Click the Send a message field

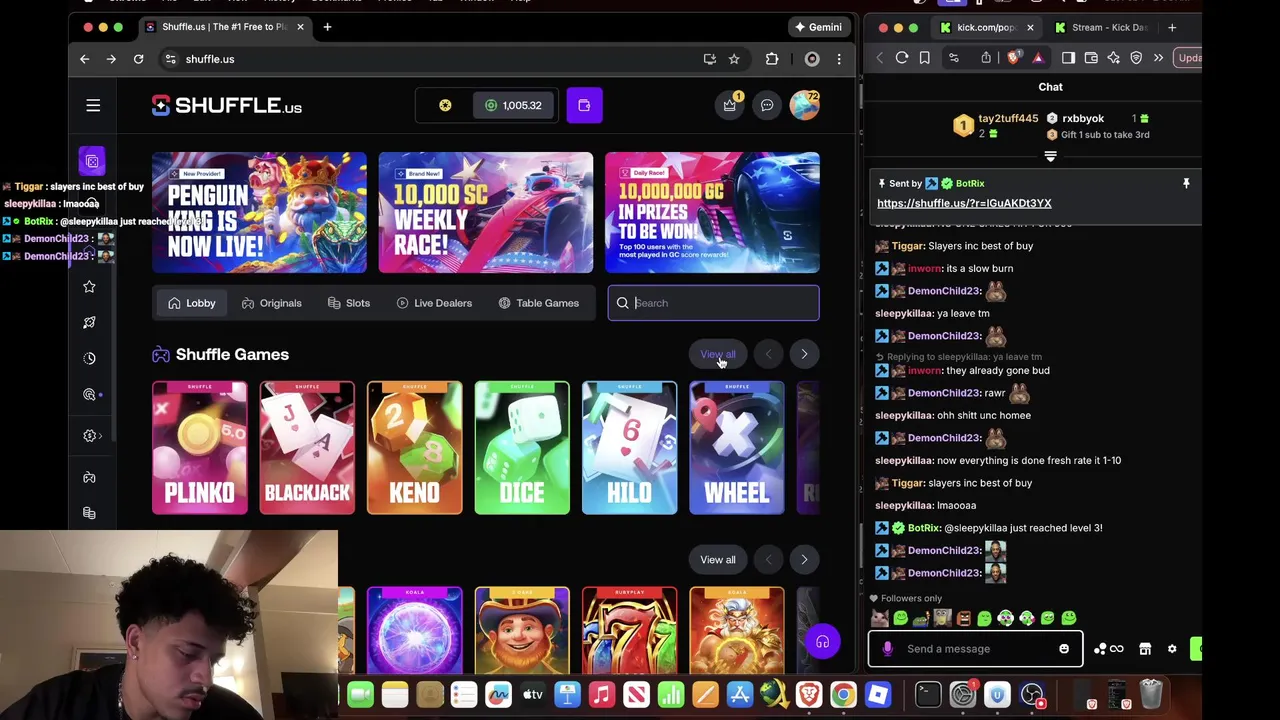click(x=975, y=649)
